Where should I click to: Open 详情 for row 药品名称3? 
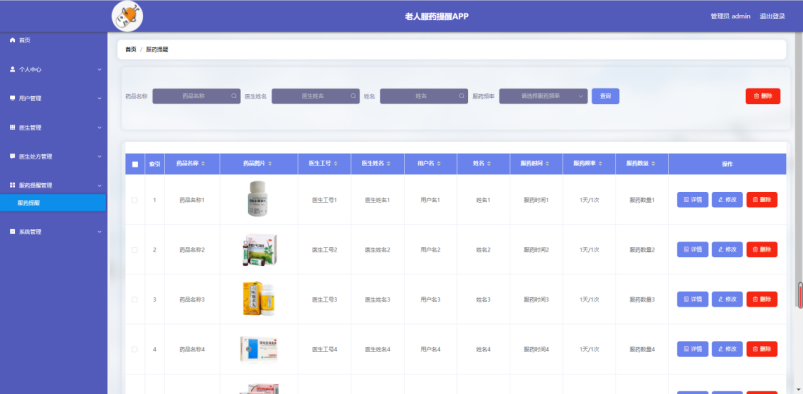[x=692, y=299]
